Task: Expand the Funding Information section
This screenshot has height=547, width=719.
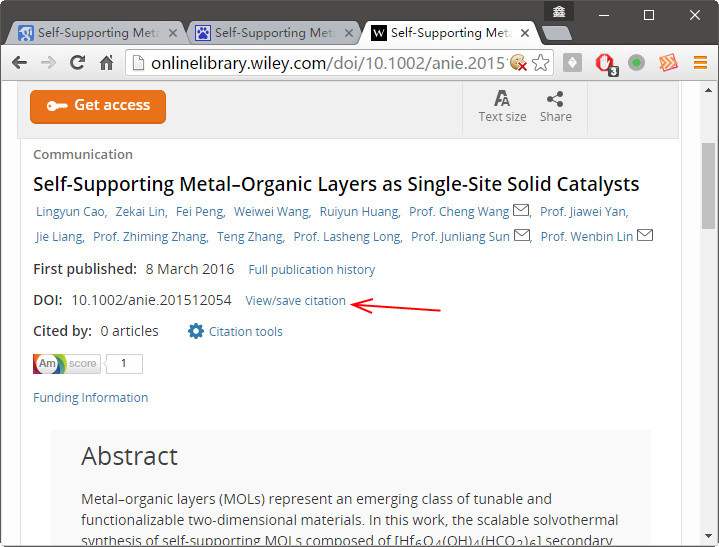Action: [90, 398]
